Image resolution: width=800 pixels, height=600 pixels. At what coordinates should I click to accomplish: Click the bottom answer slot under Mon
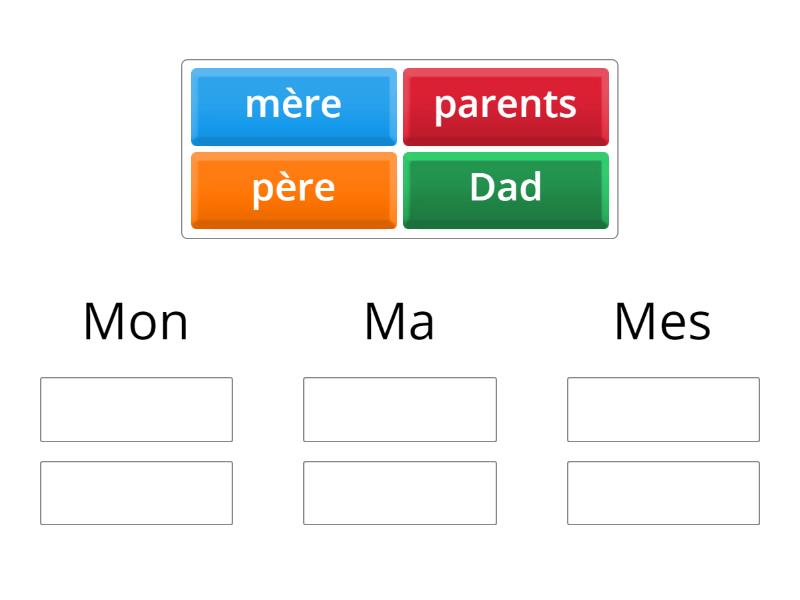pos(137,492)
